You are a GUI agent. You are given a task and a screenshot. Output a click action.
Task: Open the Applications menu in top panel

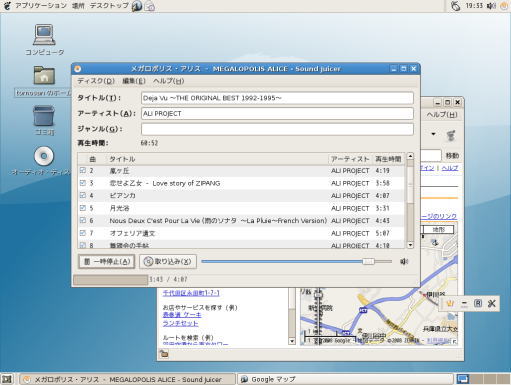point(41,6)
